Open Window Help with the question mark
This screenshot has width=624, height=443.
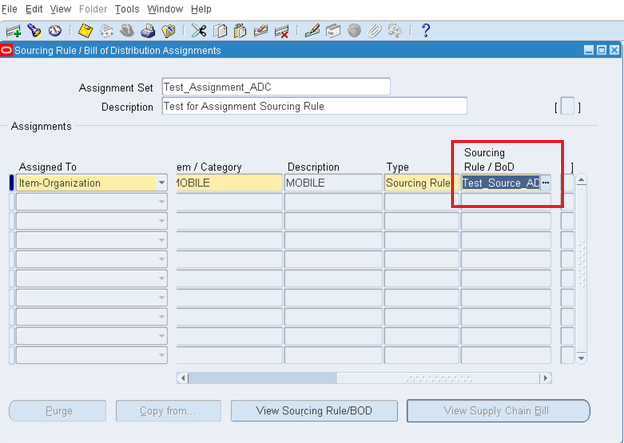click(425, 31)
